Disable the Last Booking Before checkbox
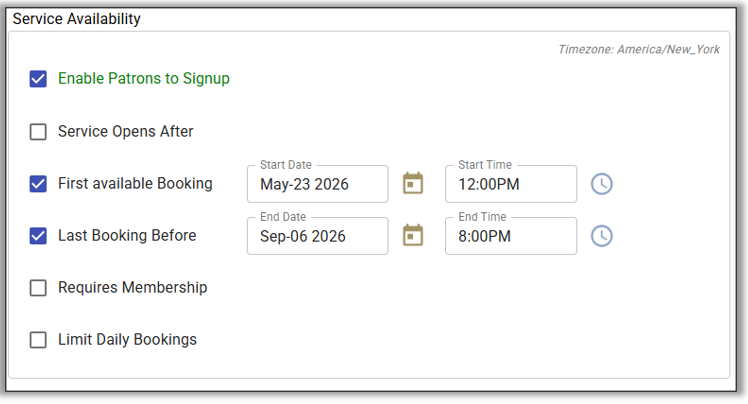The height and width of the screenshot is (404, 748). (x=38, y=236)
